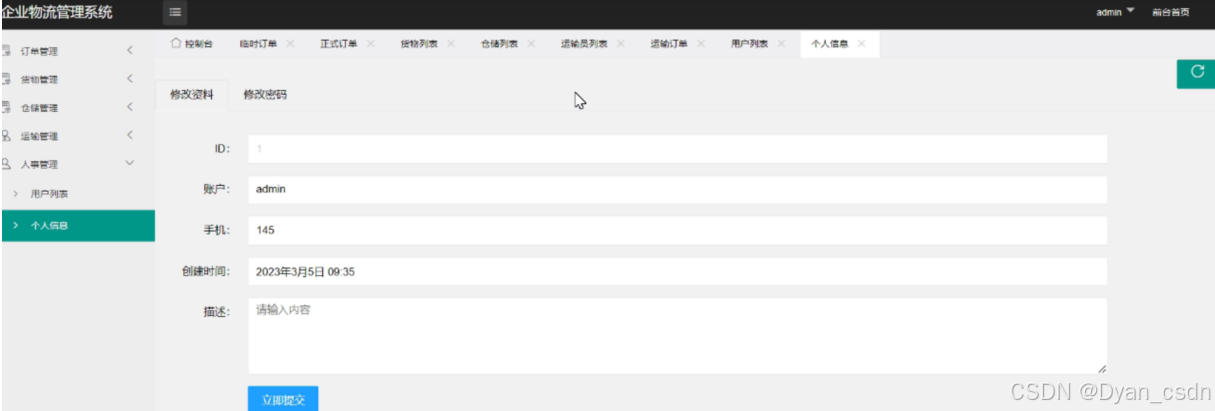This screenshot has width=1215, height=411.
Task: Switch to the 正式订单 tab
Action: click(x=338, y=44)
